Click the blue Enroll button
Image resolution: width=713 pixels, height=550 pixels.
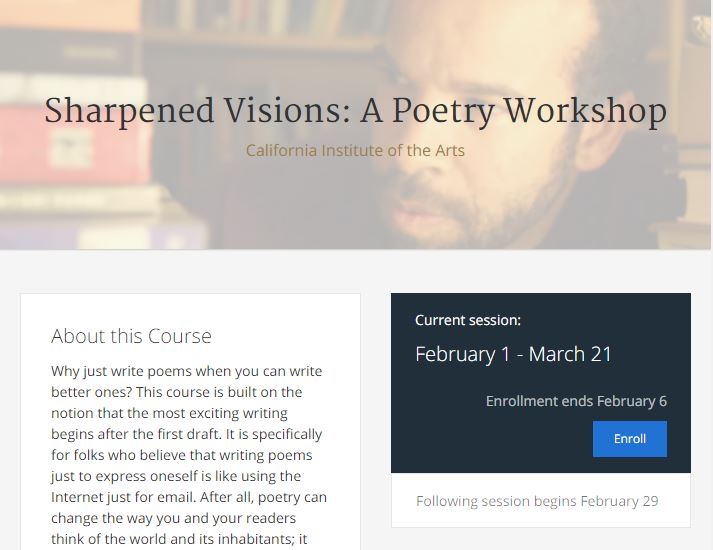tap(629, 439)
